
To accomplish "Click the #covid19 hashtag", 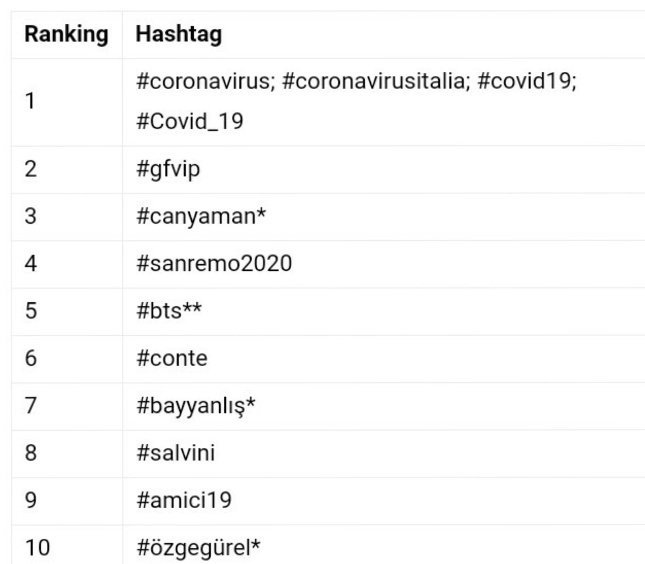I will 527,81.
